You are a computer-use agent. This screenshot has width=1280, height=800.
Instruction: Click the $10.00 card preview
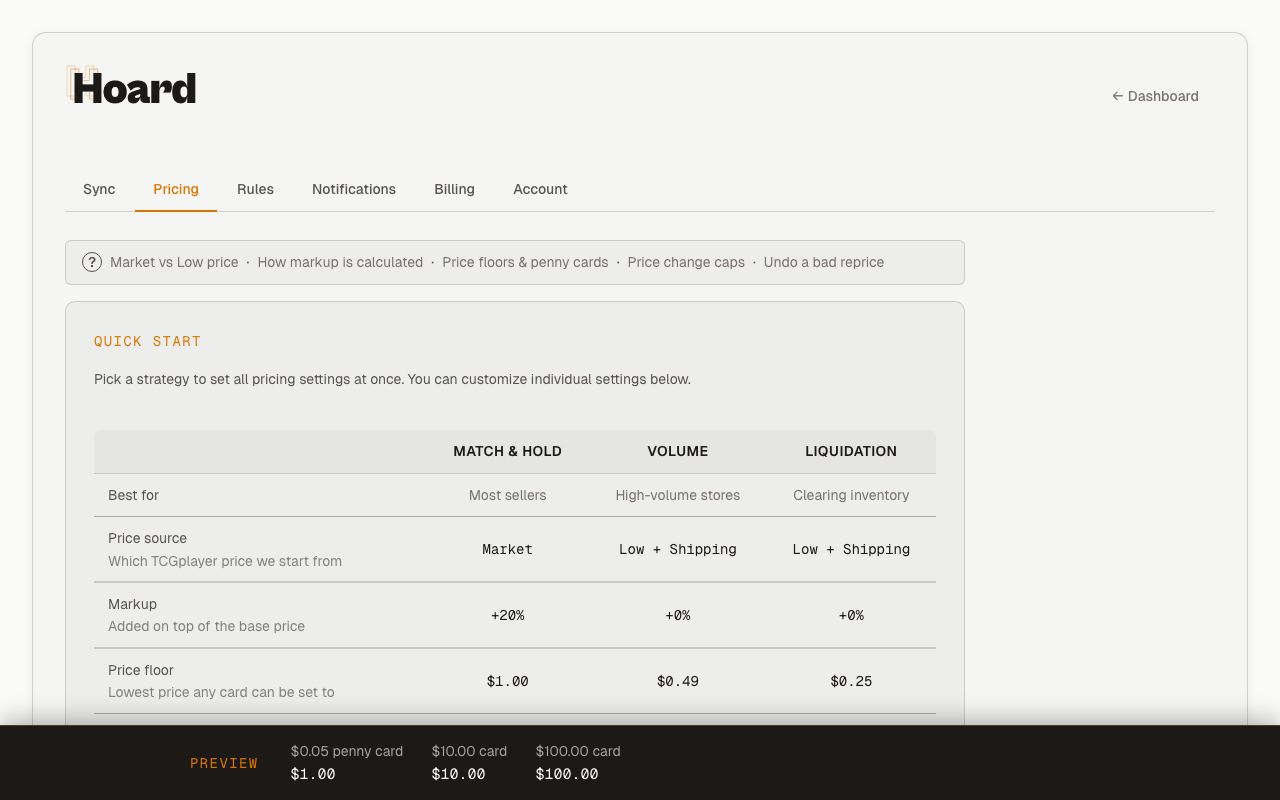click(469, 762)
